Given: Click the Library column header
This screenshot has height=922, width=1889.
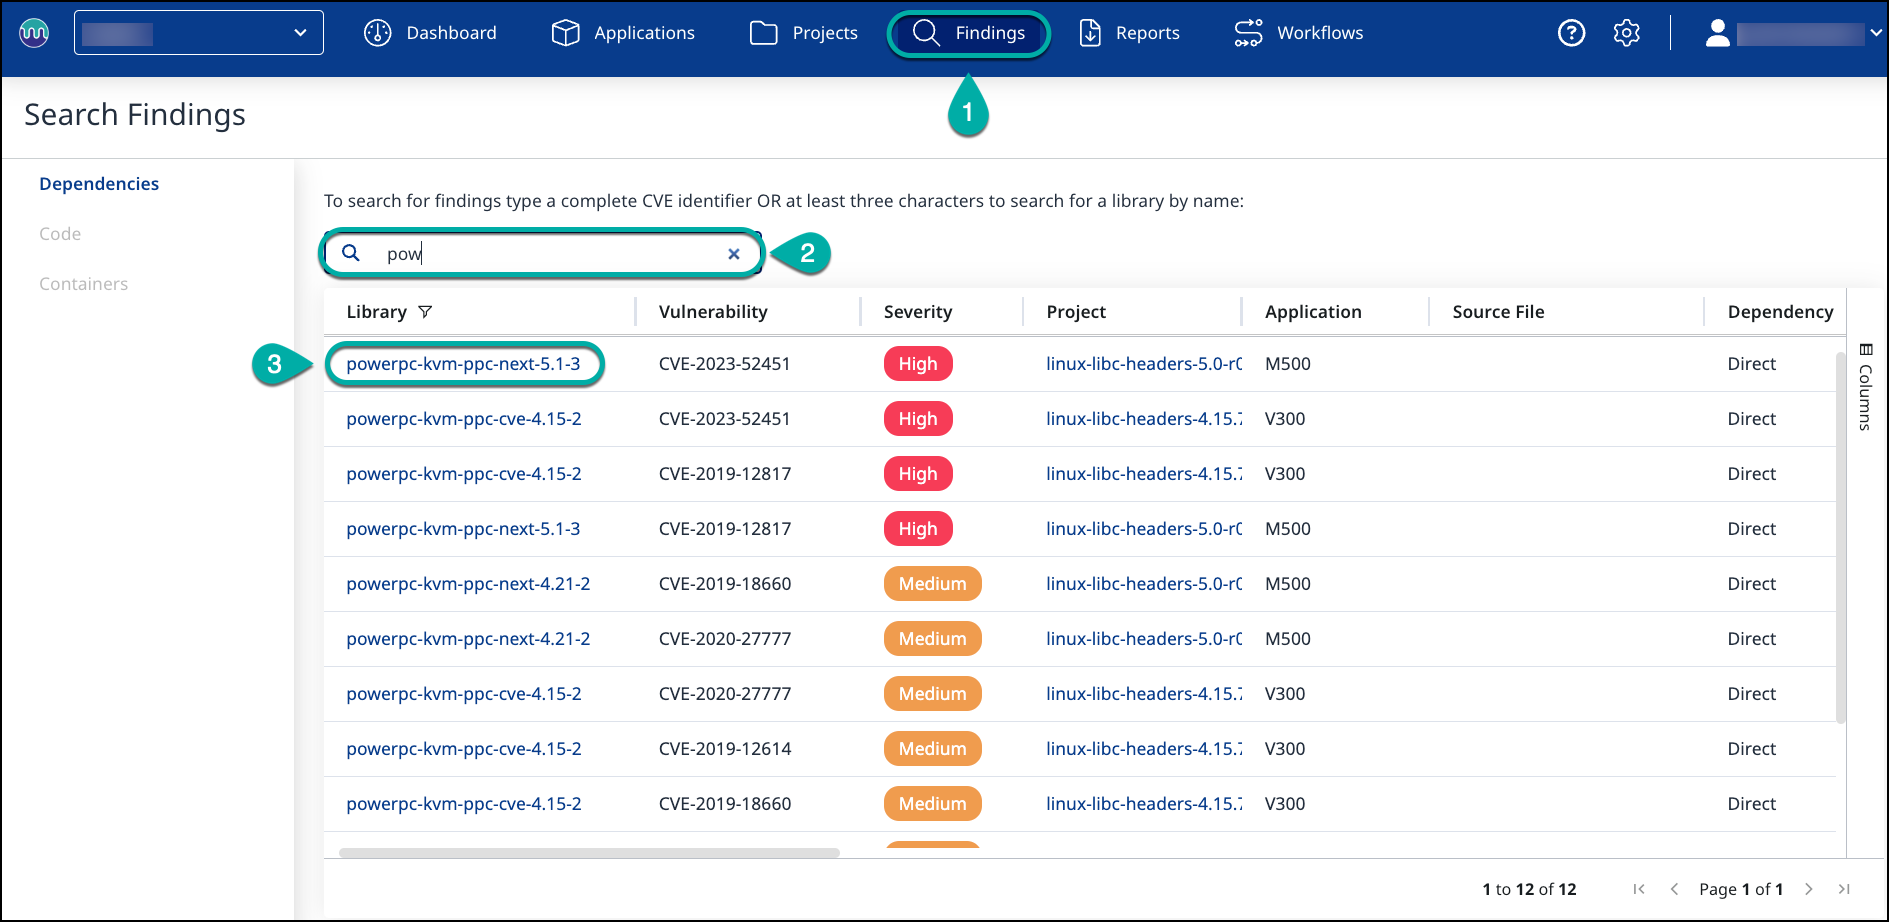Looking at the screenshot, I should pyautogui.click(x=376, y=312).
